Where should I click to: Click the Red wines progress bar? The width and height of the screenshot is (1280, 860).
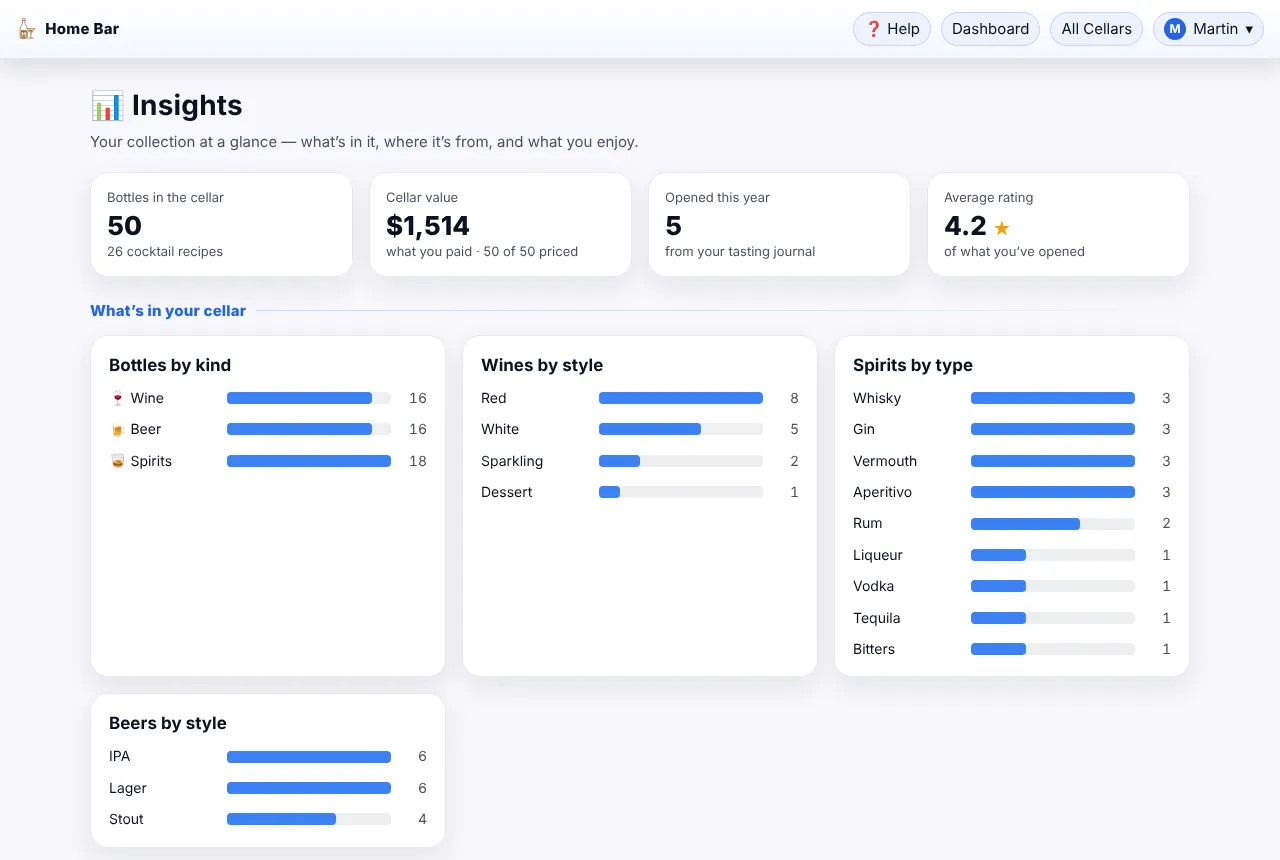coord(681,398)
